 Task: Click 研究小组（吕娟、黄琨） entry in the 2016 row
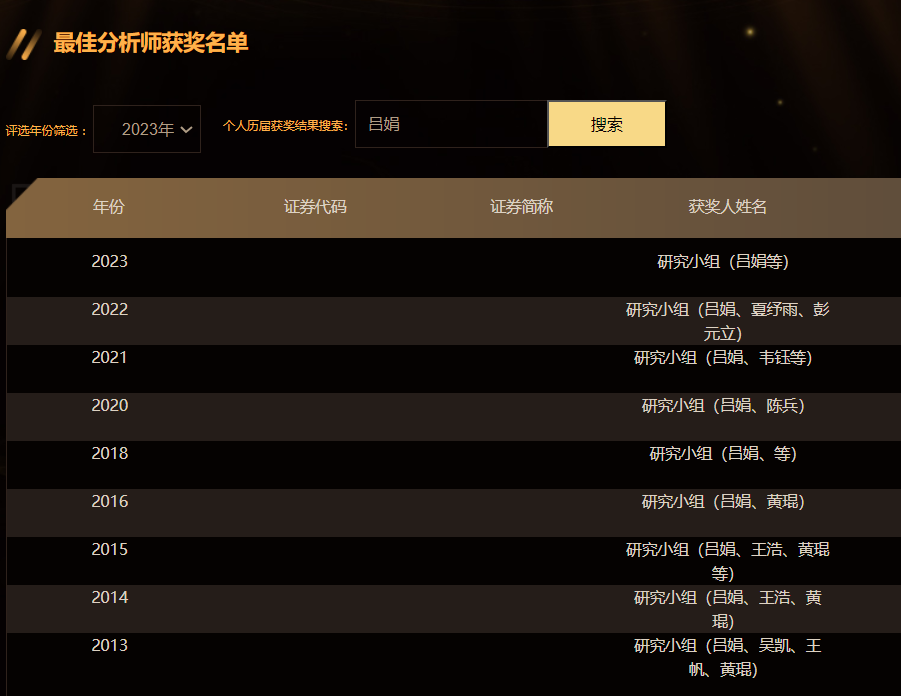pos(723,502)
